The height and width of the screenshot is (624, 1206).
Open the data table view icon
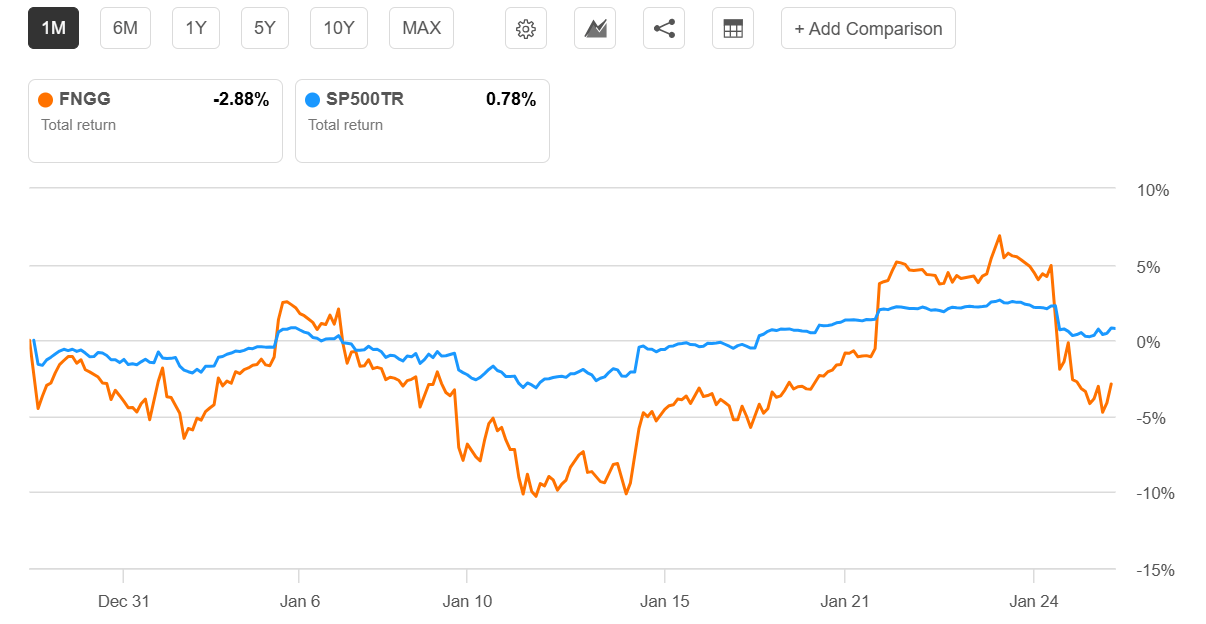733,28
